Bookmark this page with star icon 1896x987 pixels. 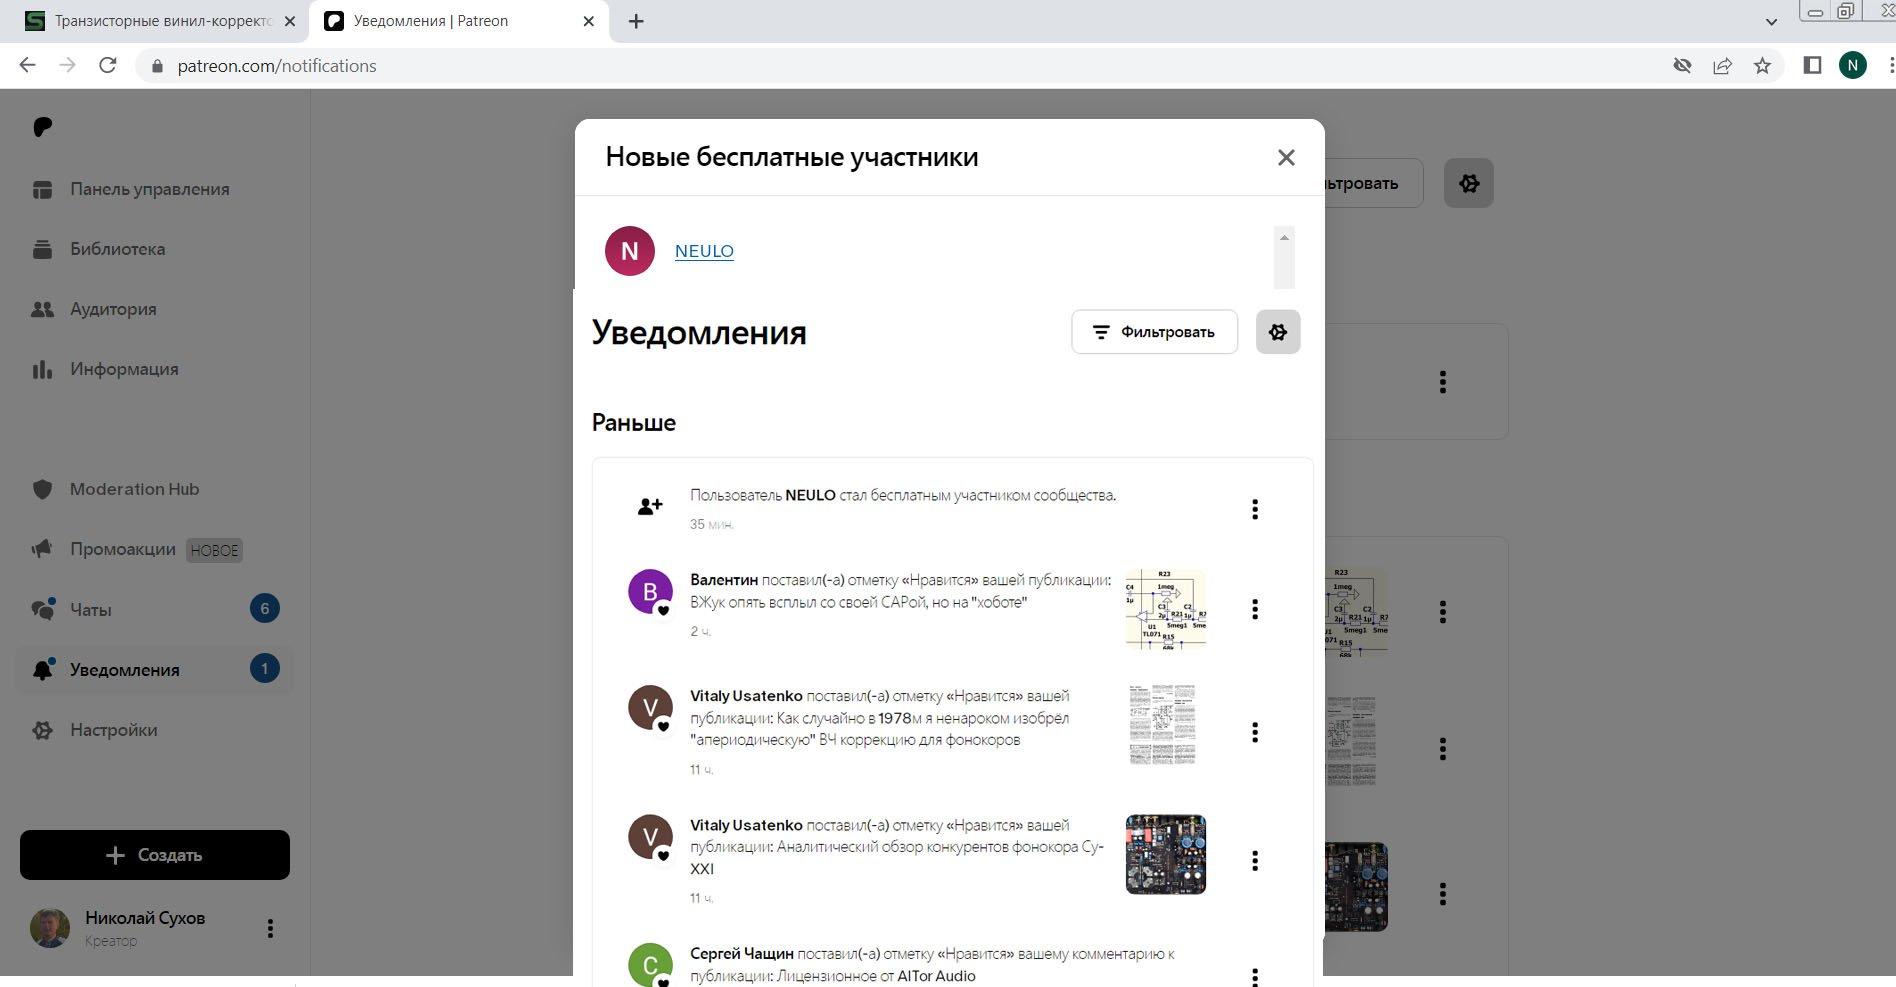[x=1762, y=66]
